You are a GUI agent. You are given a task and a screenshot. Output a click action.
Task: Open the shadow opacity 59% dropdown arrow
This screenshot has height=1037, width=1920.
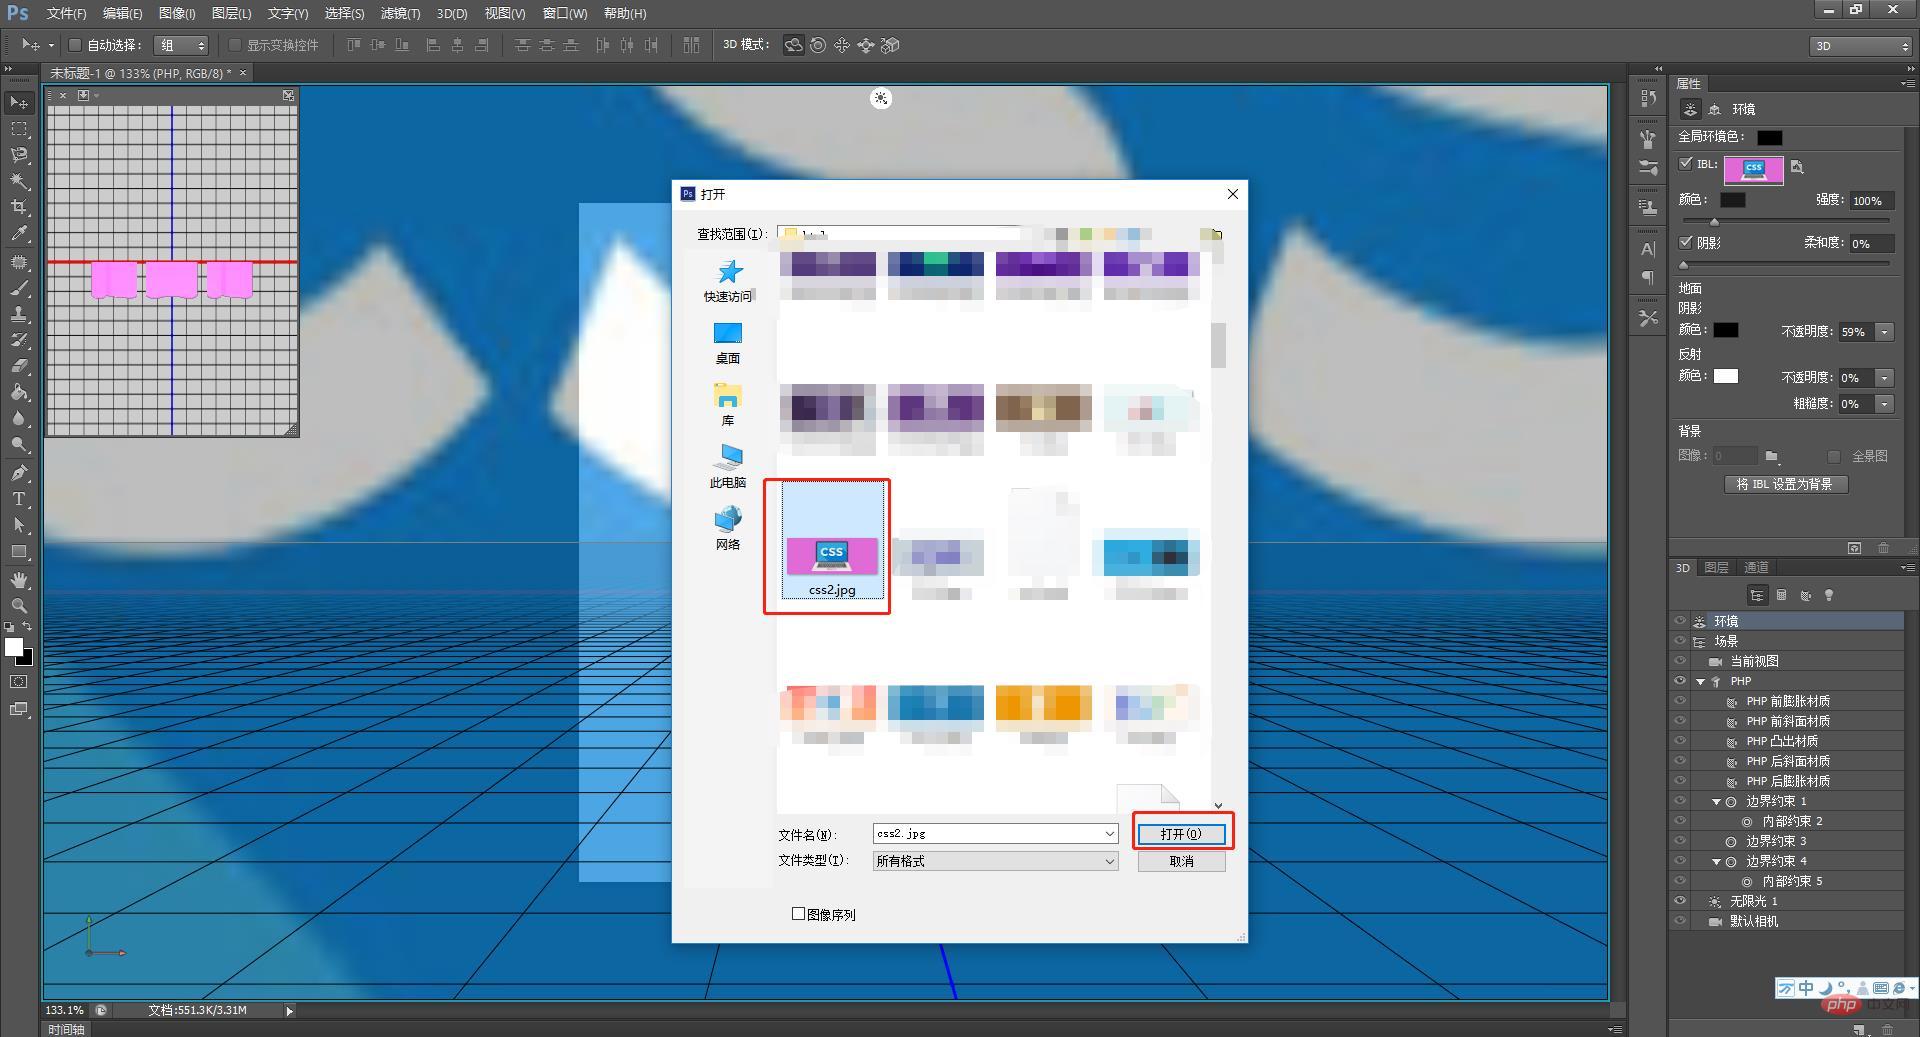tap(1884, 332)
